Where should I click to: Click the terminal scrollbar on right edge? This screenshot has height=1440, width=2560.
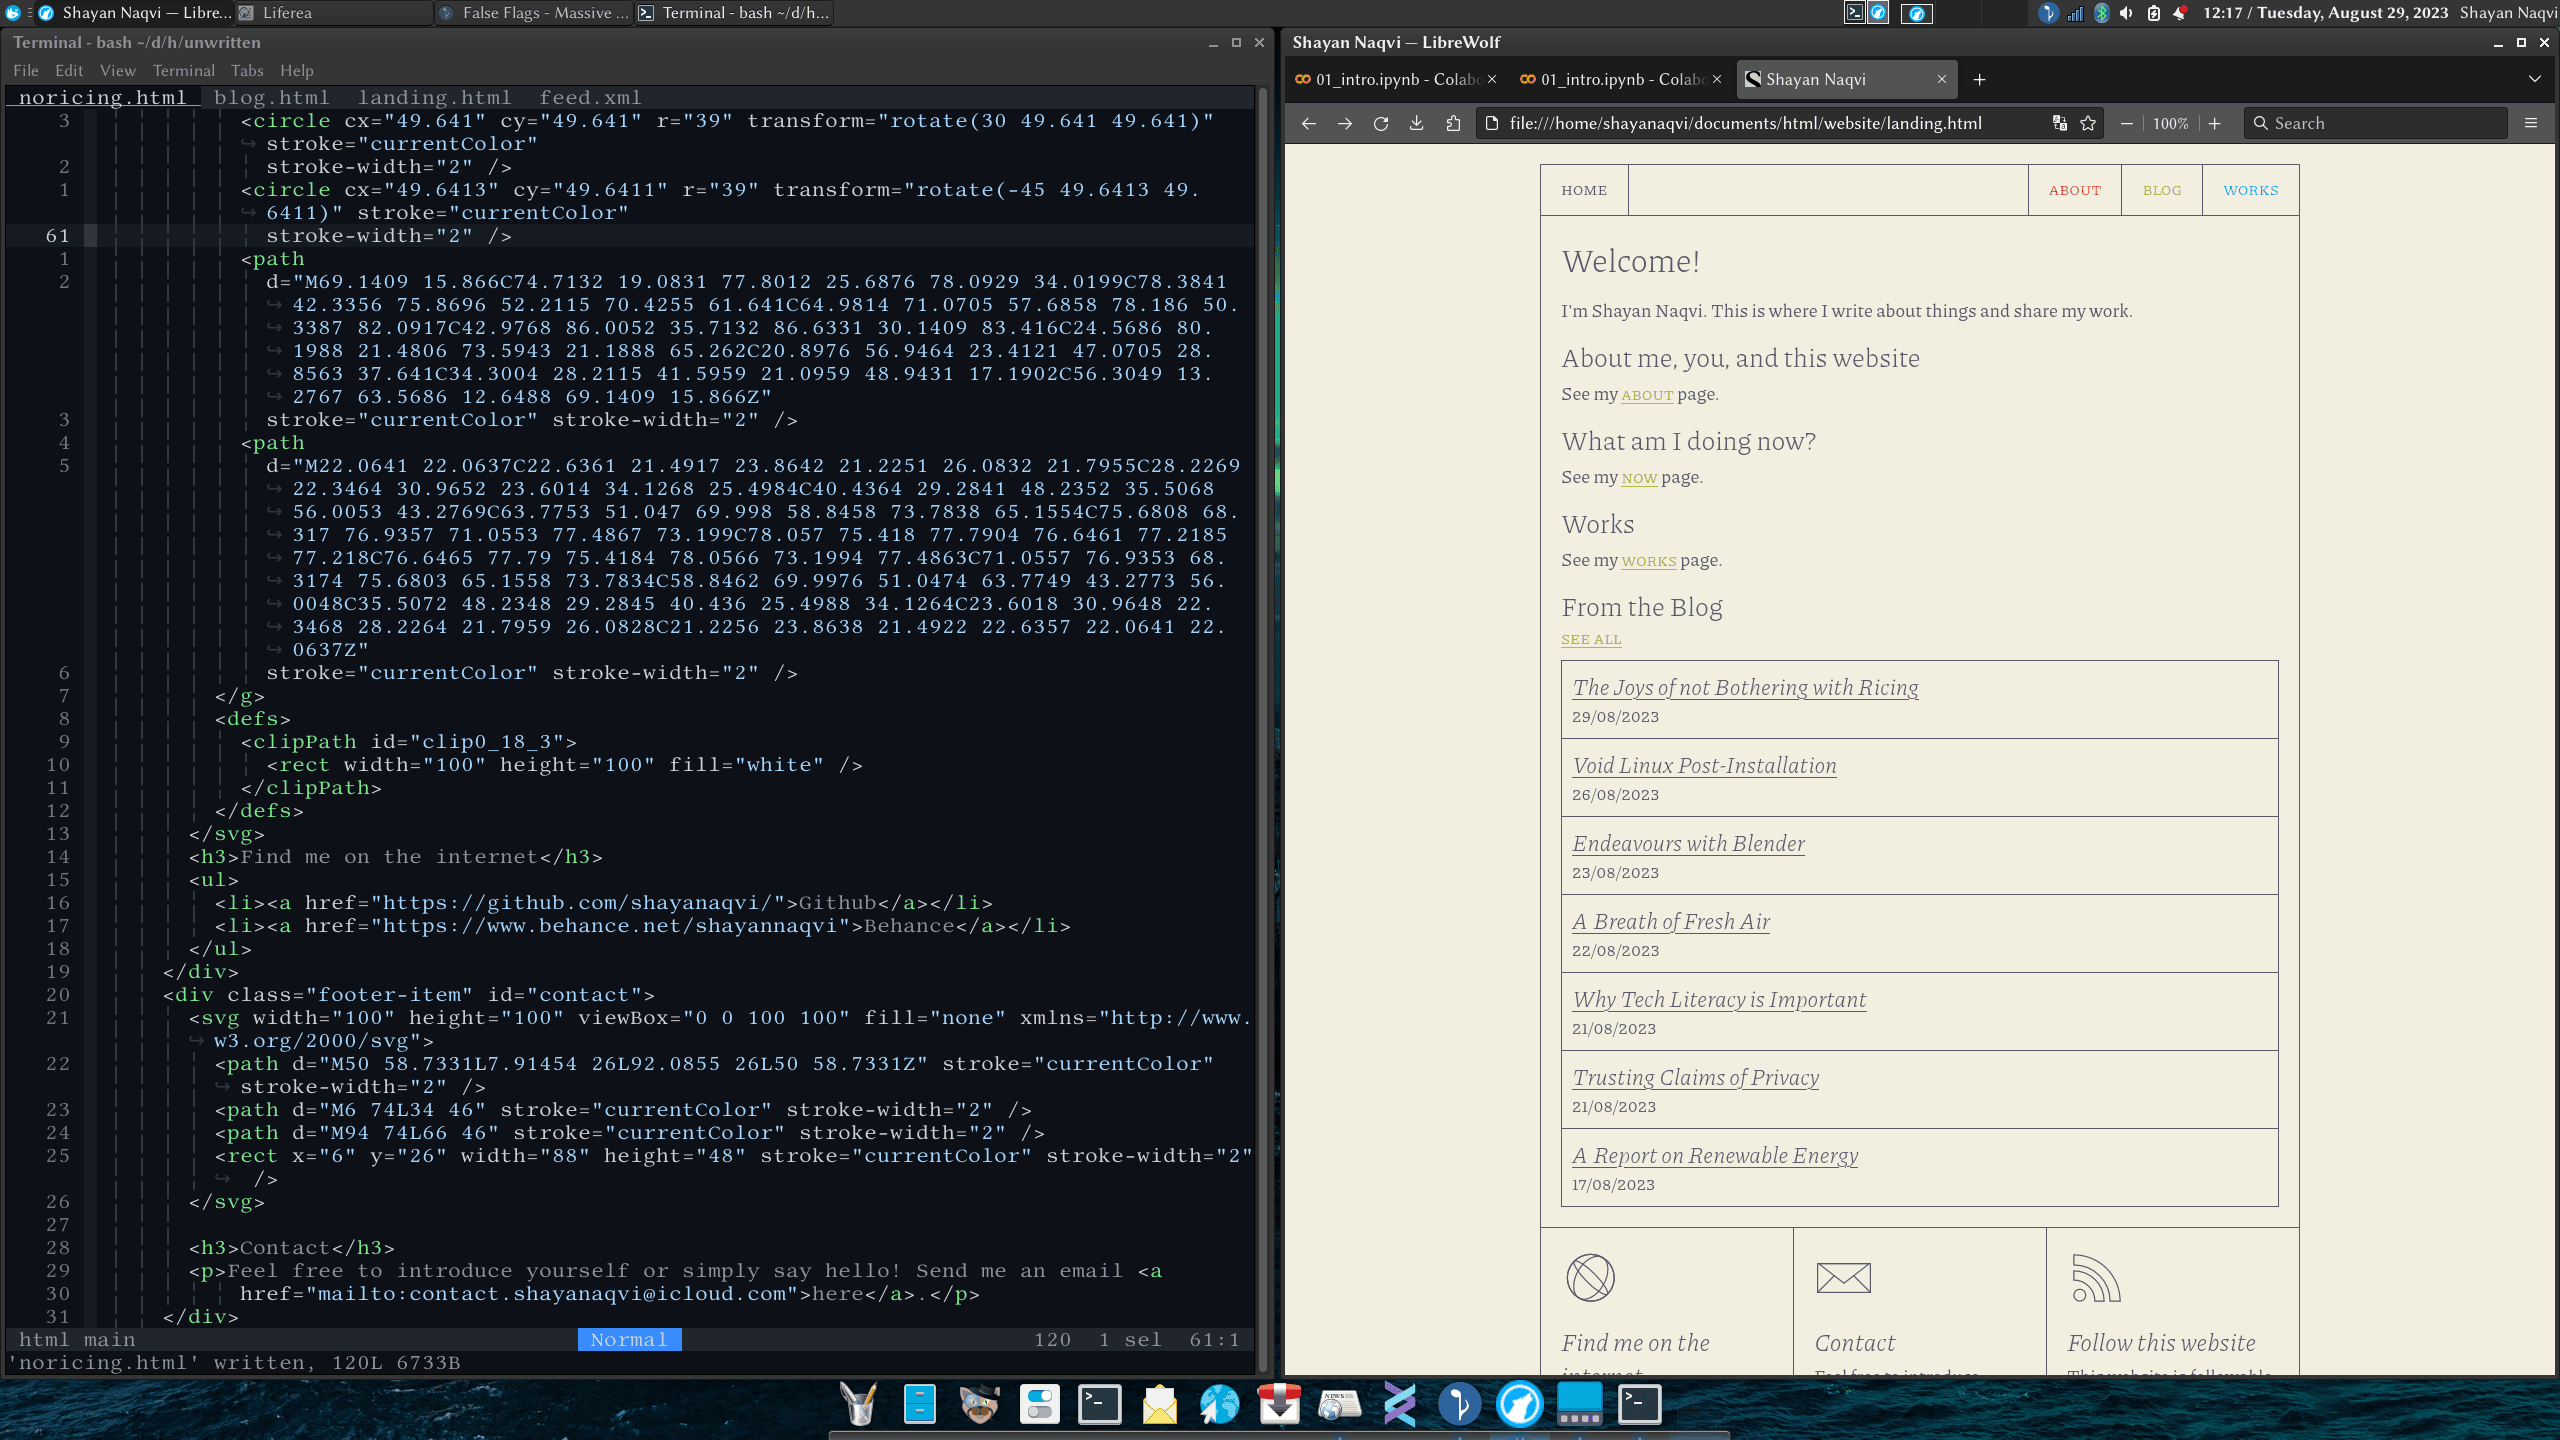(1263, 728)
